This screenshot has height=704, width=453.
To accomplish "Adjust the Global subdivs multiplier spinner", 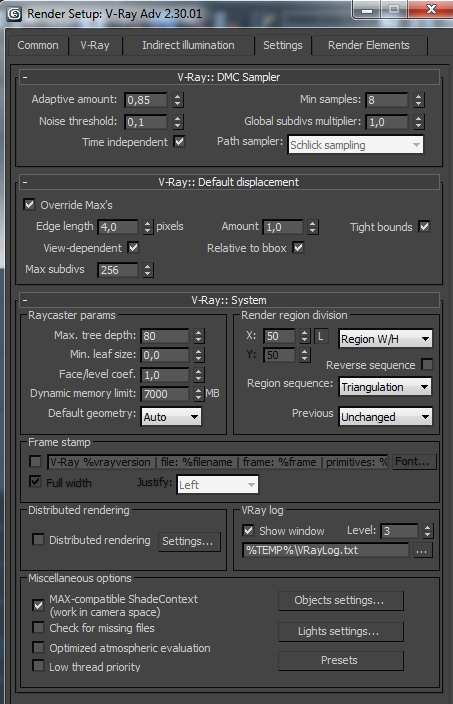I will [418, 122].
